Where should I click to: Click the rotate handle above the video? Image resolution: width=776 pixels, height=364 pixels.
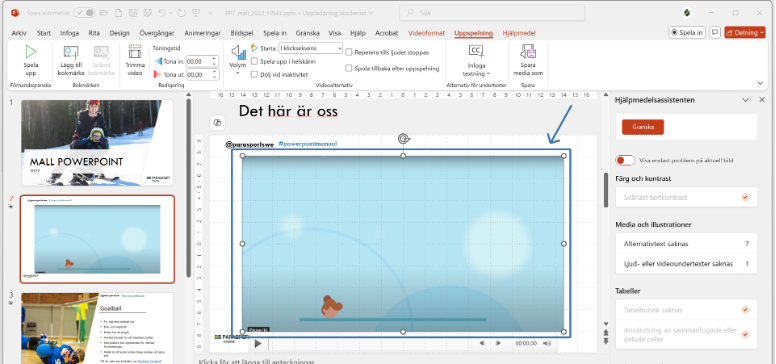pos(403,139)
